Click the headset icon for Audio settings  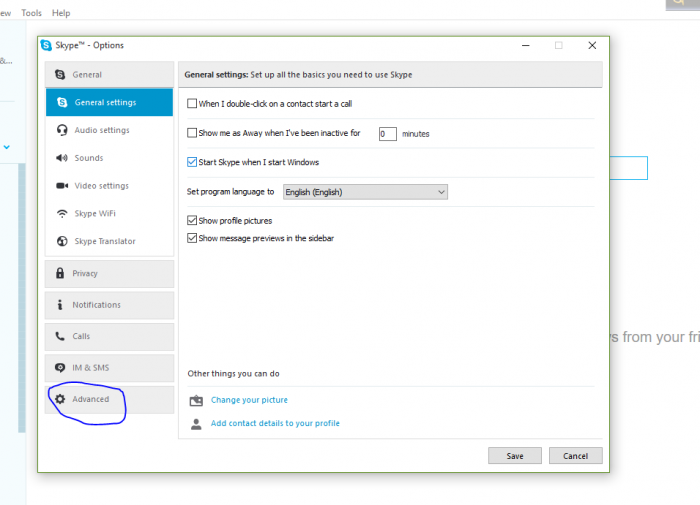click(62, 130)
